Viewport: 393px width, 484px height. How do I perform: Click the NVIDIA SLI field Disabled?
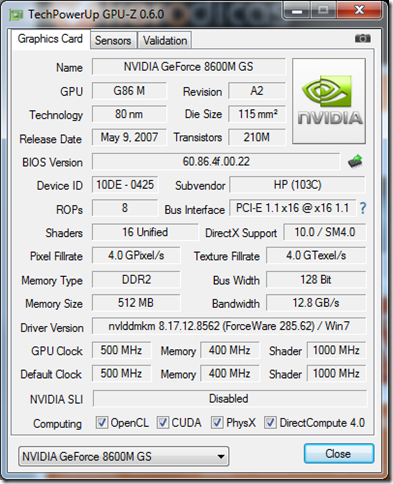(x=229, y=399)
